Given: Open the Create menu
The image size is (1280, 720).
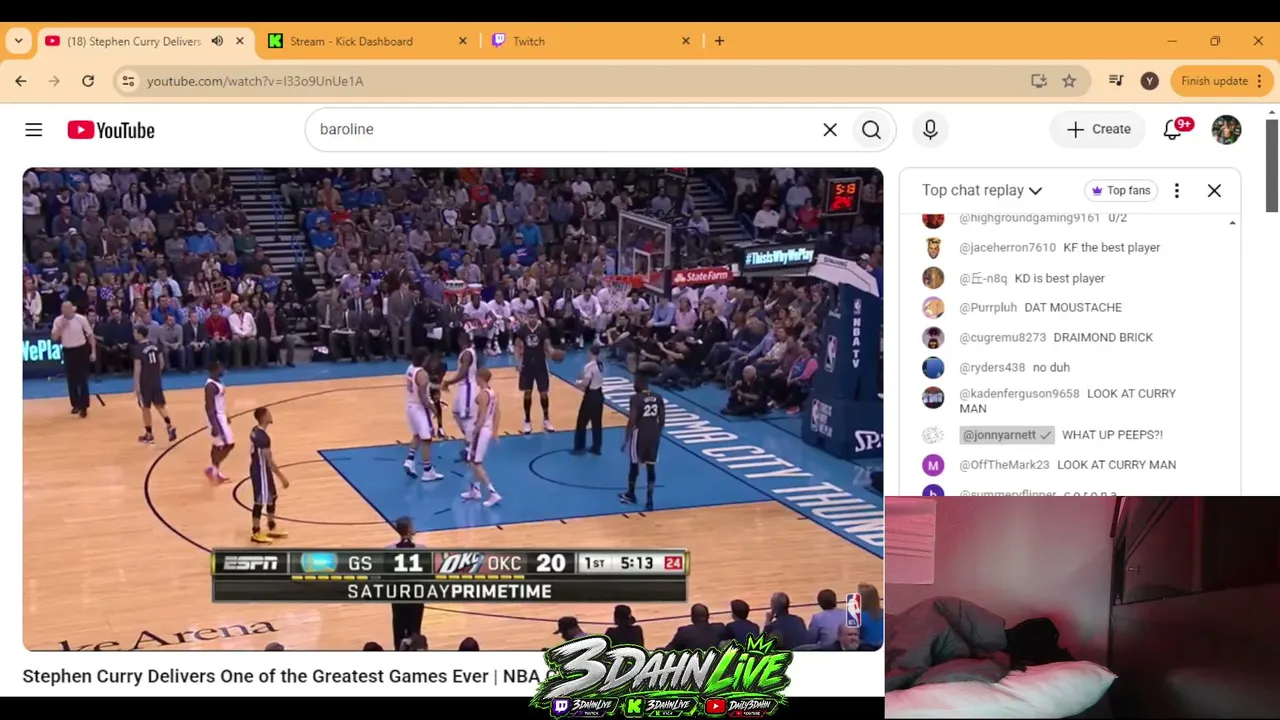Looking at the screenshot, I should tap(1098, 130).
